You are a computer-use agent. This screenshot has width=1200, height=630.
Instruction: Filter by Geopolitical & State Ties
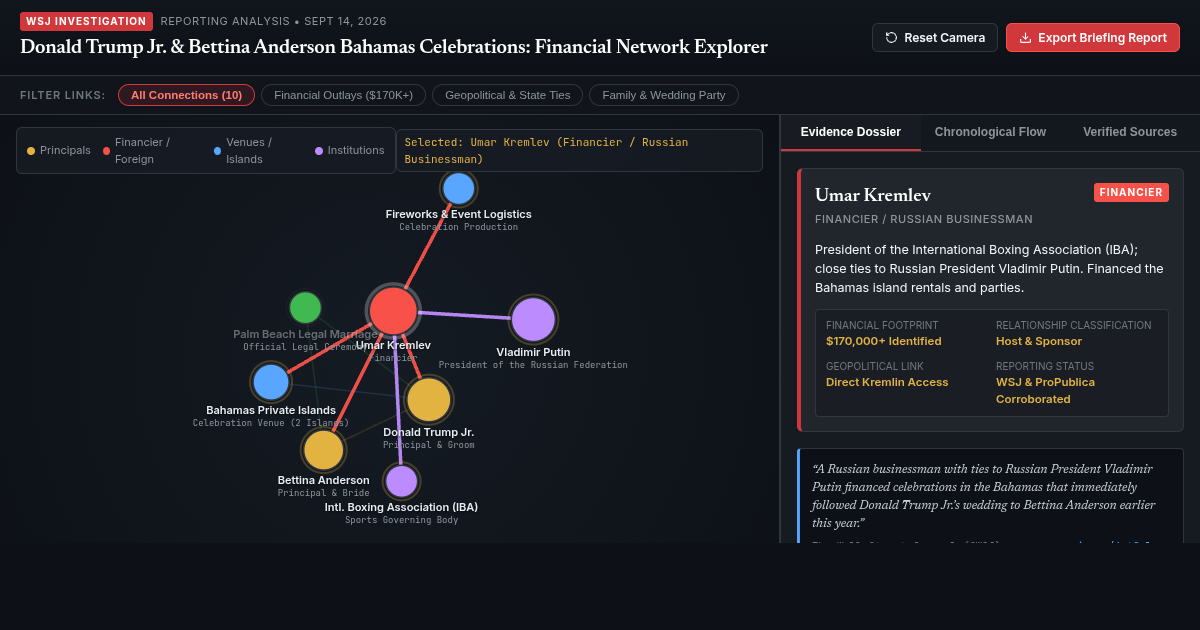pyautogui.click(x=507, y=95)
